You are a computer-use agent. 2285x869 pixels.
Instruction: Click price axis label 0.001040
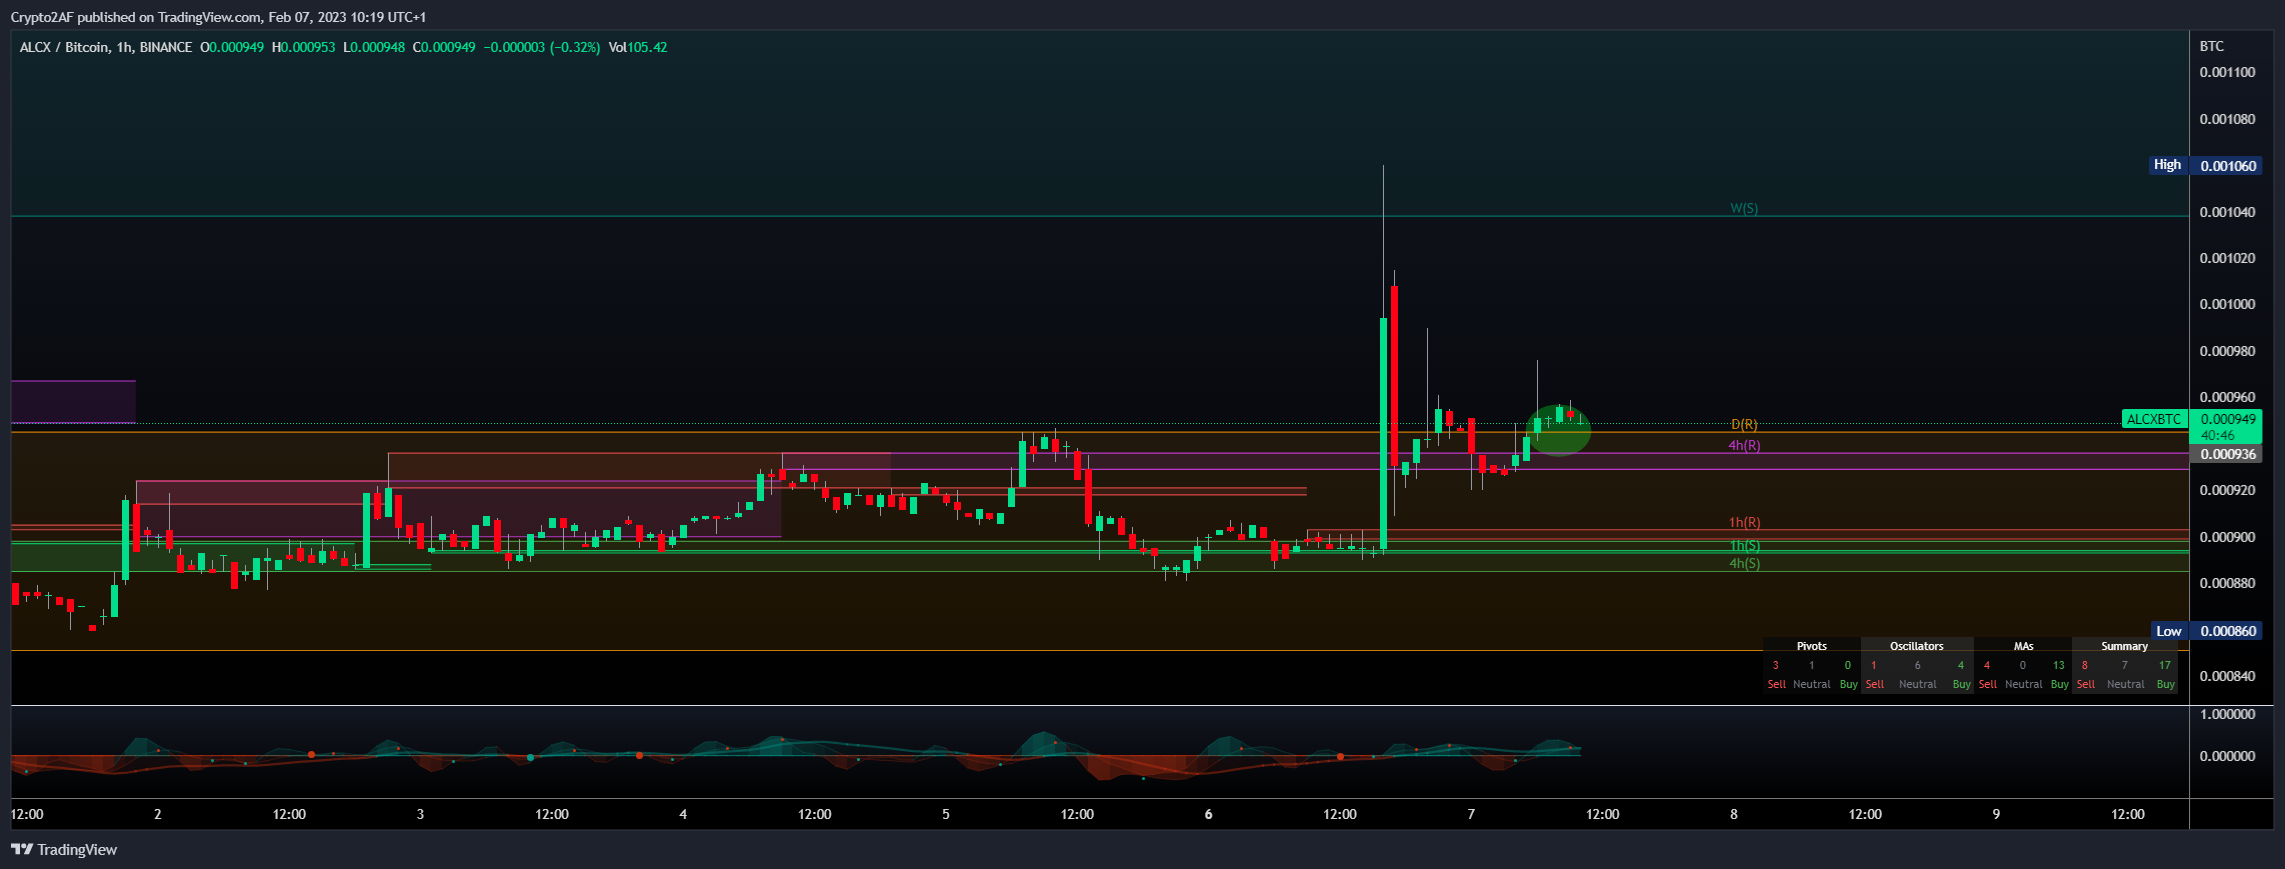tap(2225, 212)
